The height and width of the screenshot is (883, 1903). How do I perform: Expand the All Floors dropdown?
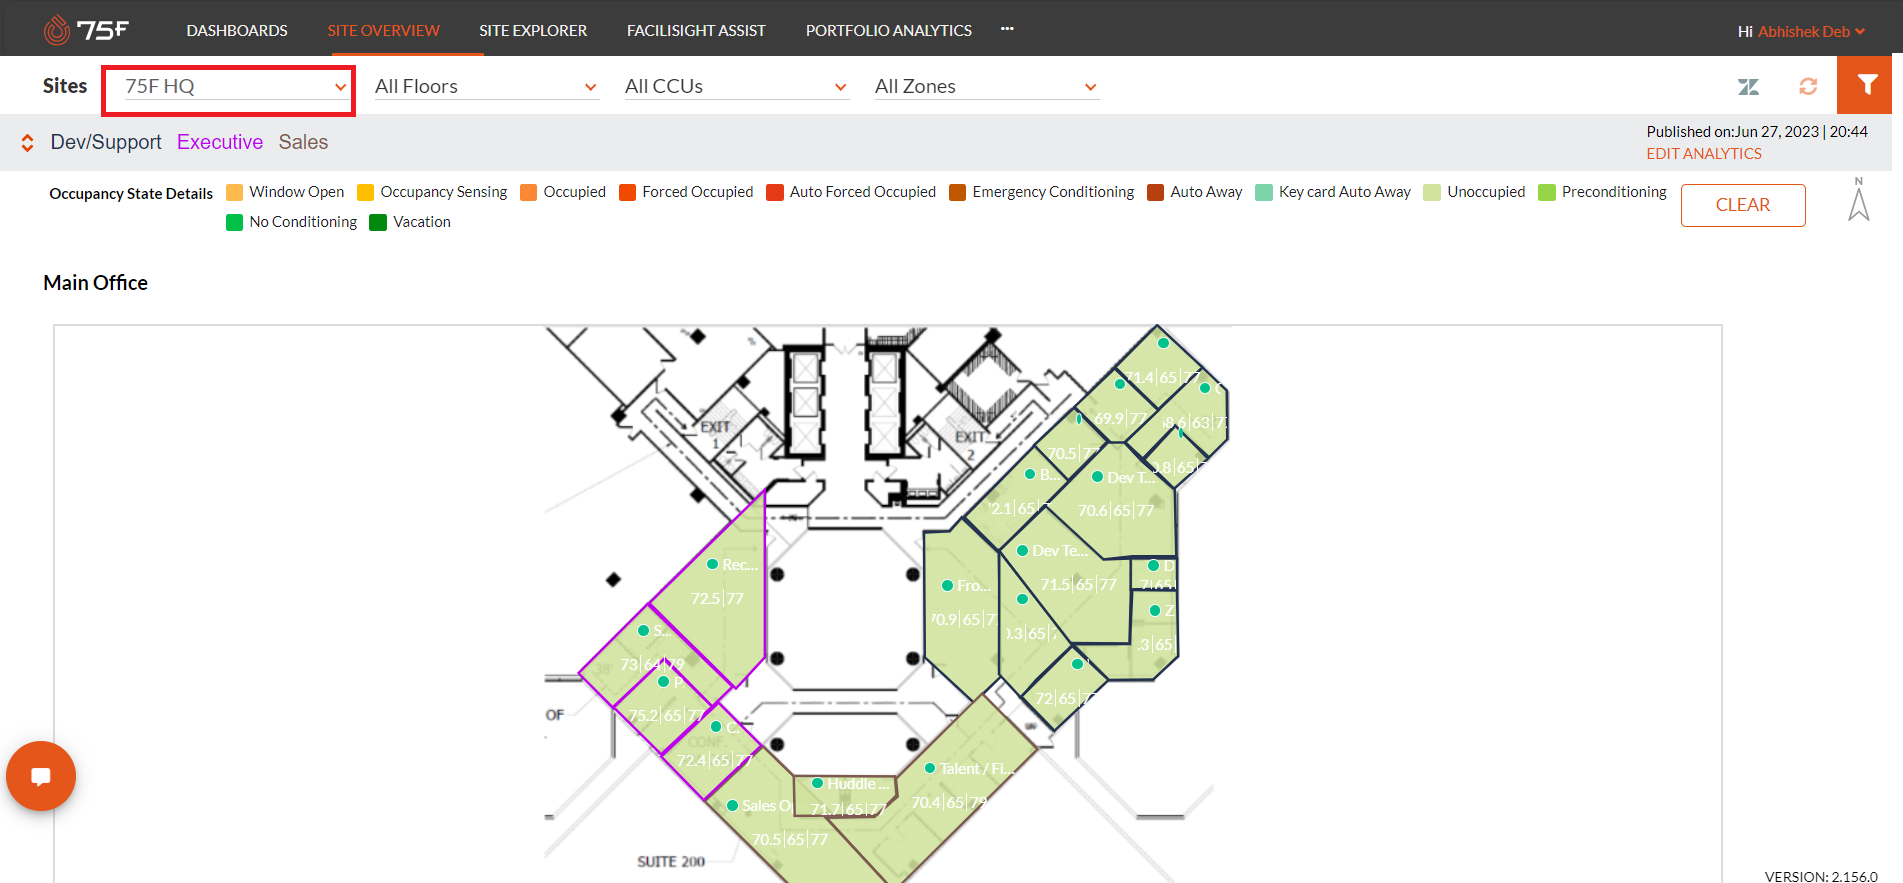tap(486, 87)
